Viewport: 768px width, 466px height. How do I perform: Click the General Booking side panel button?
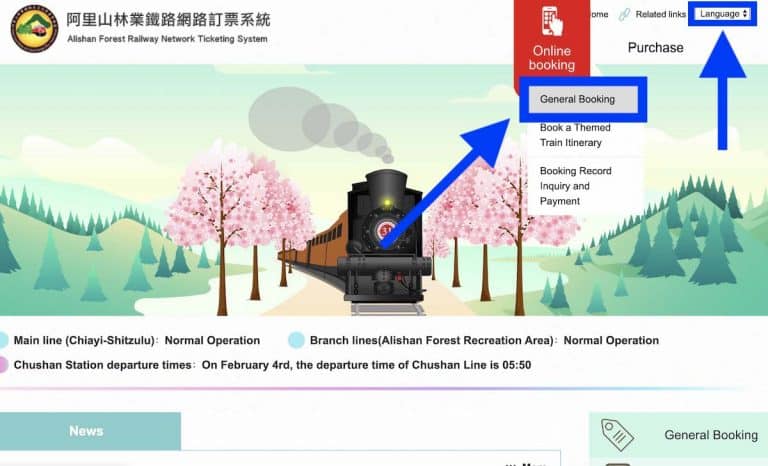point(678,435)
